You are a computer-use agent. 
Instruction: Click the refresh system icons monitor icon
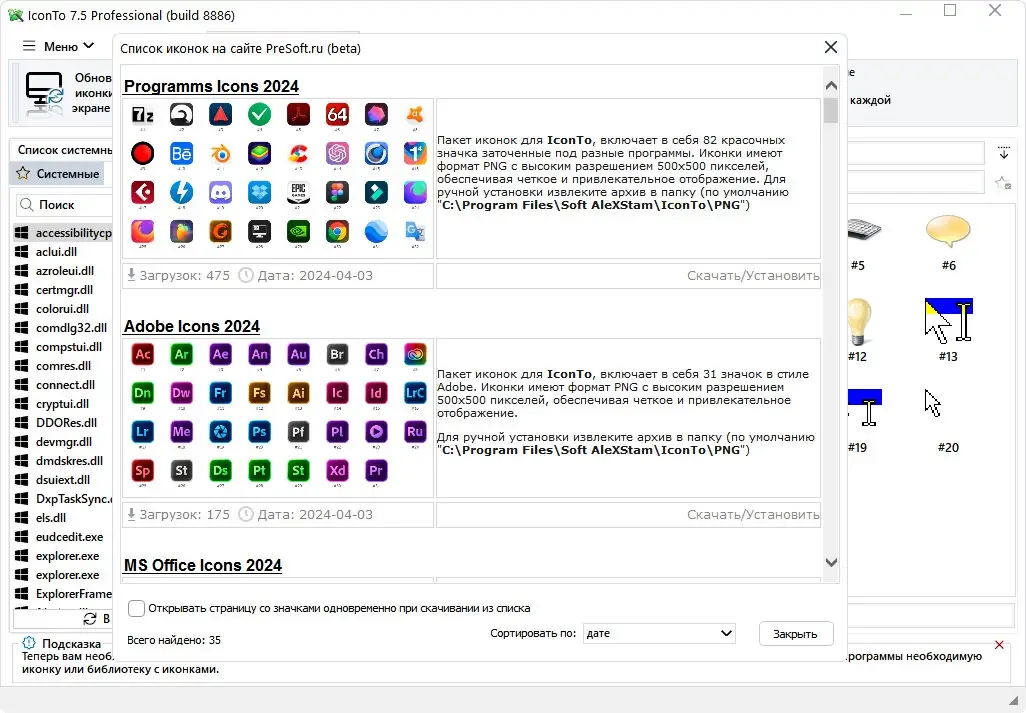[x=44, y=94]
